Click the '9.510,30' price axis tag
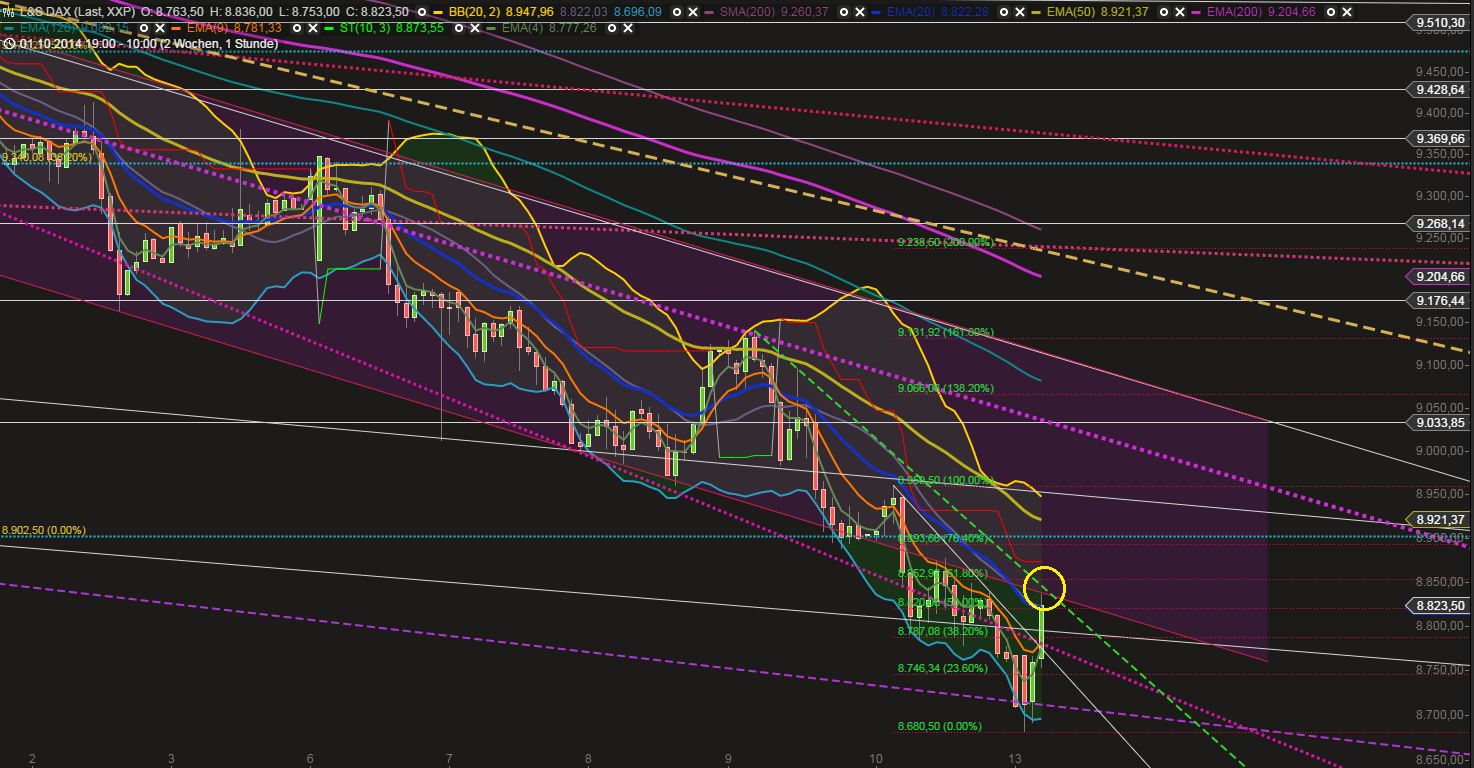1474x768 pixels. [x=1440, y=22]
